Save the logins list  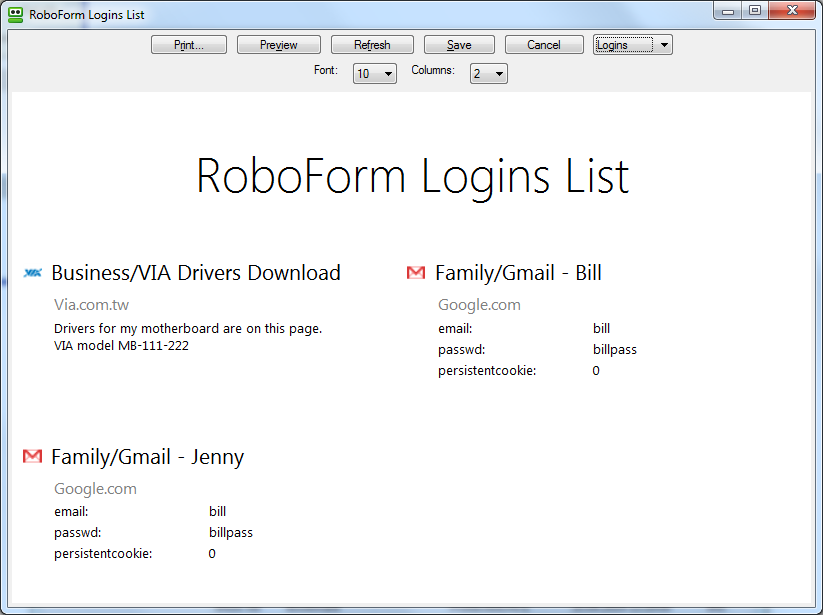tap(459, 45)
